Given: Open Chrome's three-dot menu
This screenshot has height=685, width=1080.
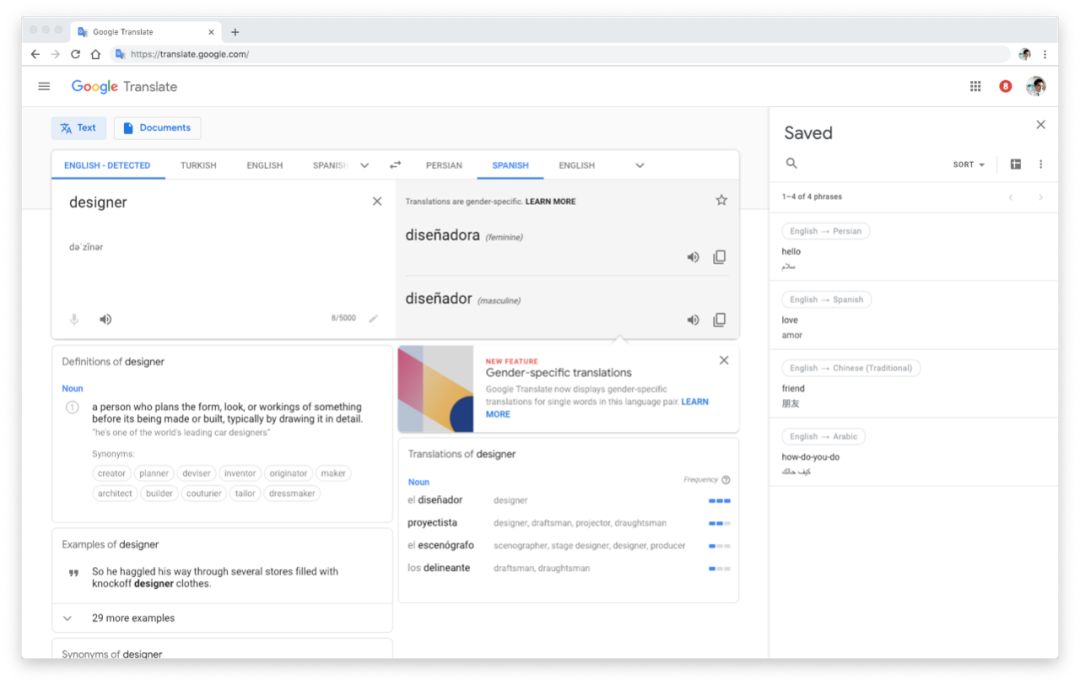Looking at the screenshot, I should click(x=1045, y=54).
